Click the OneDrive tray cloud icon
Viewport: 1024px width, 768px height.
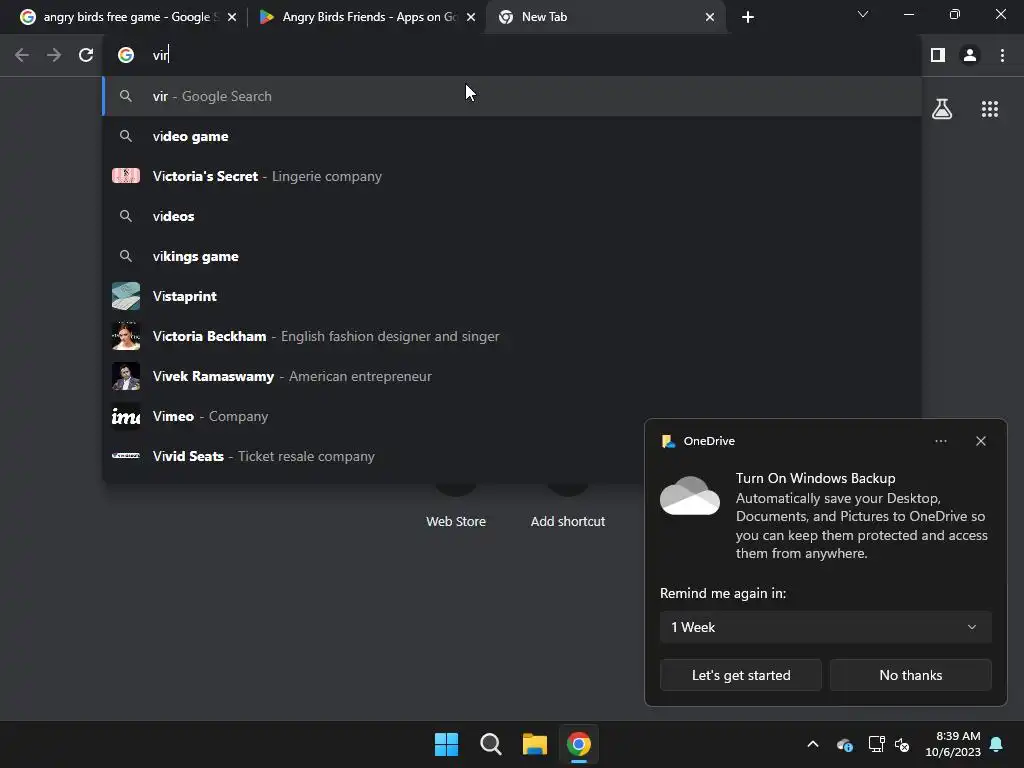click(x=844, y=744)
